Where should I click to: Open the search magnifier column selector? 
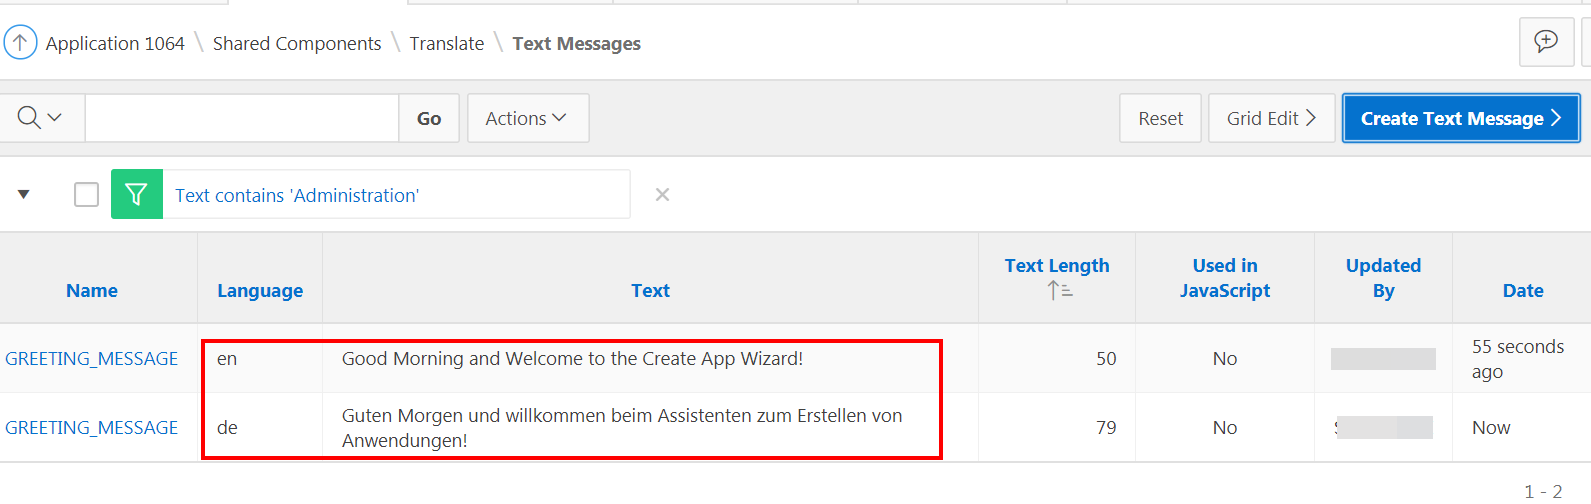41,118
